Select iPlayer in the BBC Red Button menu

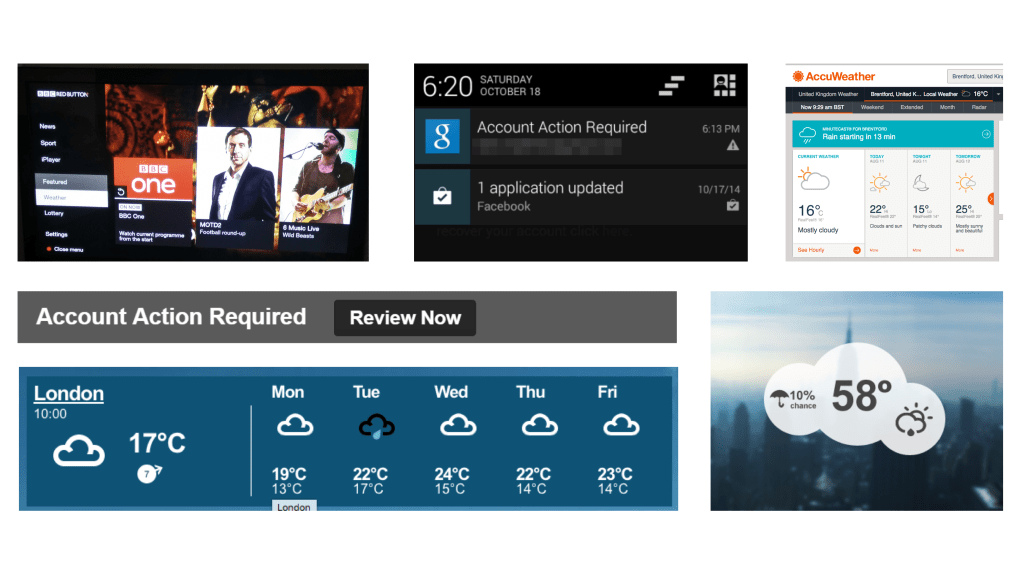(50, 158)
